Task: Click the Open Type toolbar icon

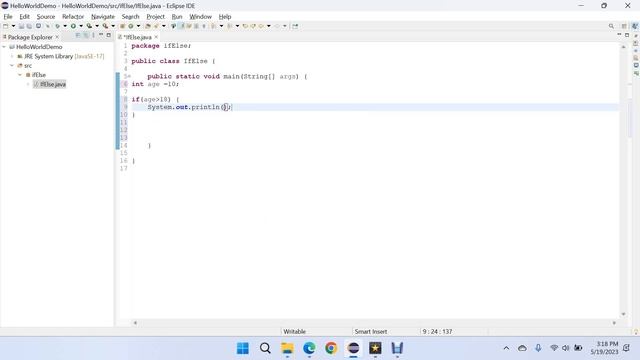Action: tap(148, 26)
